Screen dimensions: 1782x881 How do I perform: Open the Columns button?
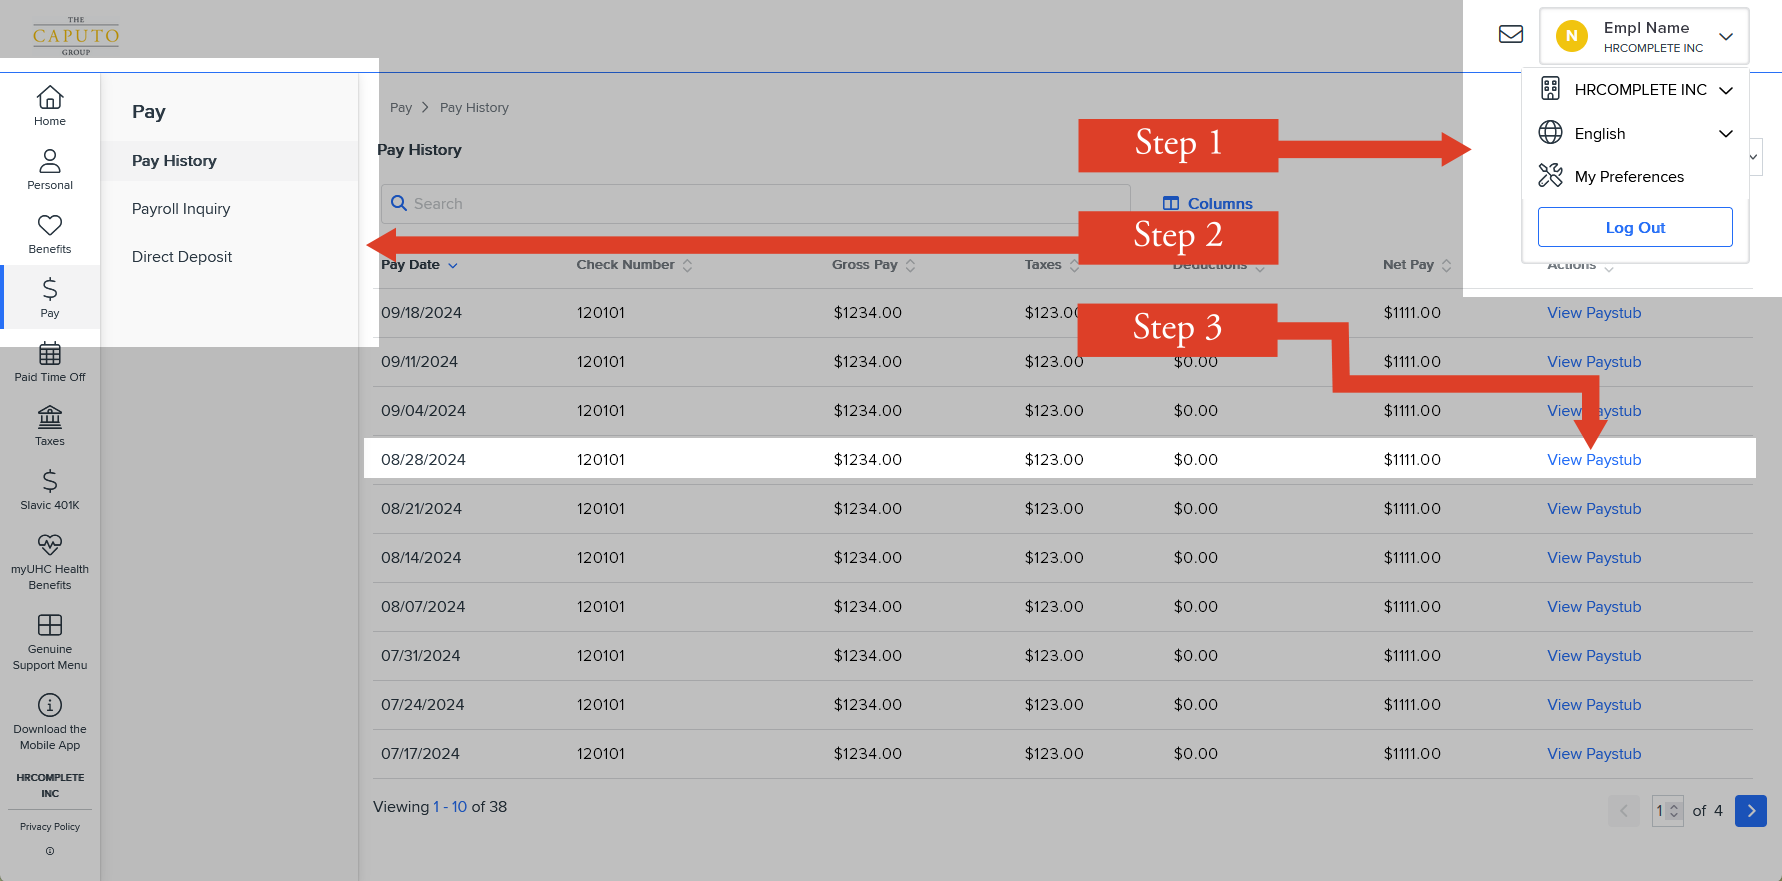click(1207, 204)
